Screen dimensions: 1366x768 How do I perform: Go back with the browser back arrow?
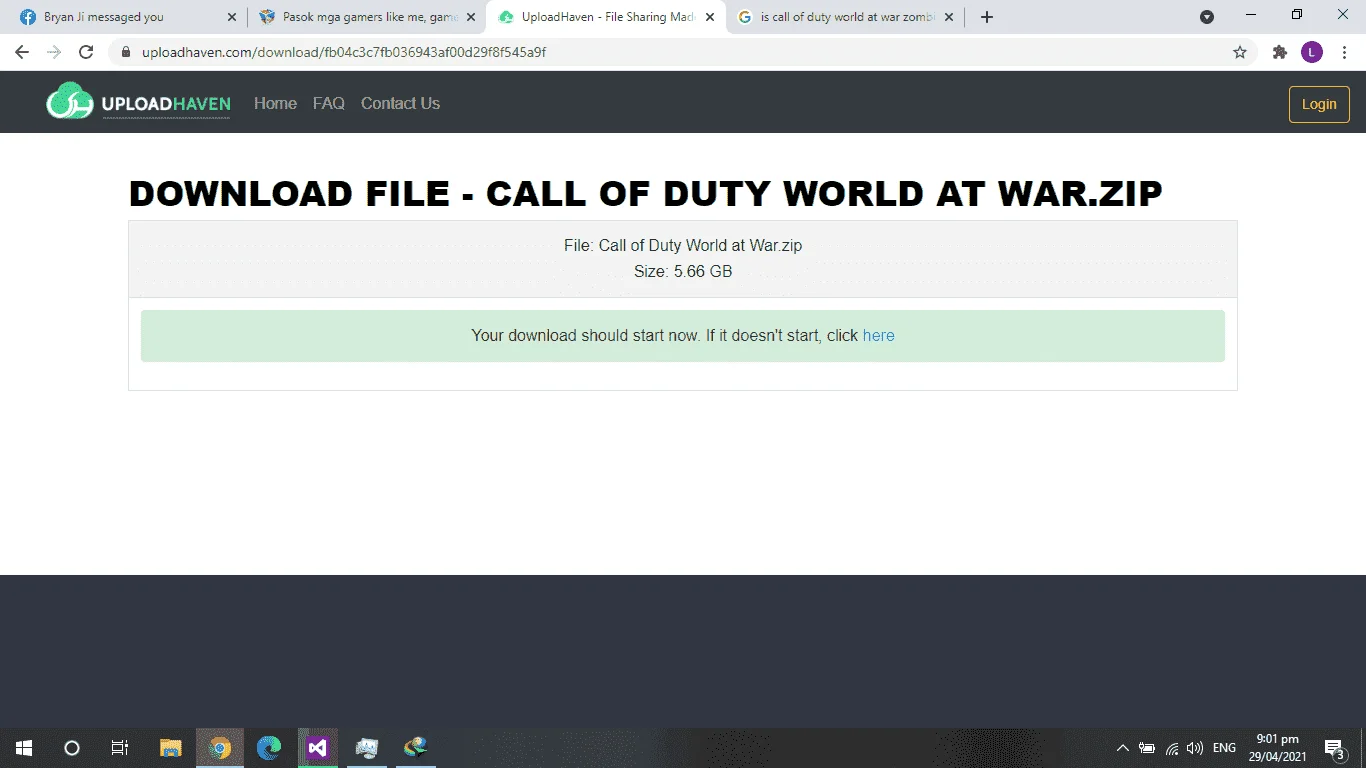pyautogui.click(x=22, y=52)
